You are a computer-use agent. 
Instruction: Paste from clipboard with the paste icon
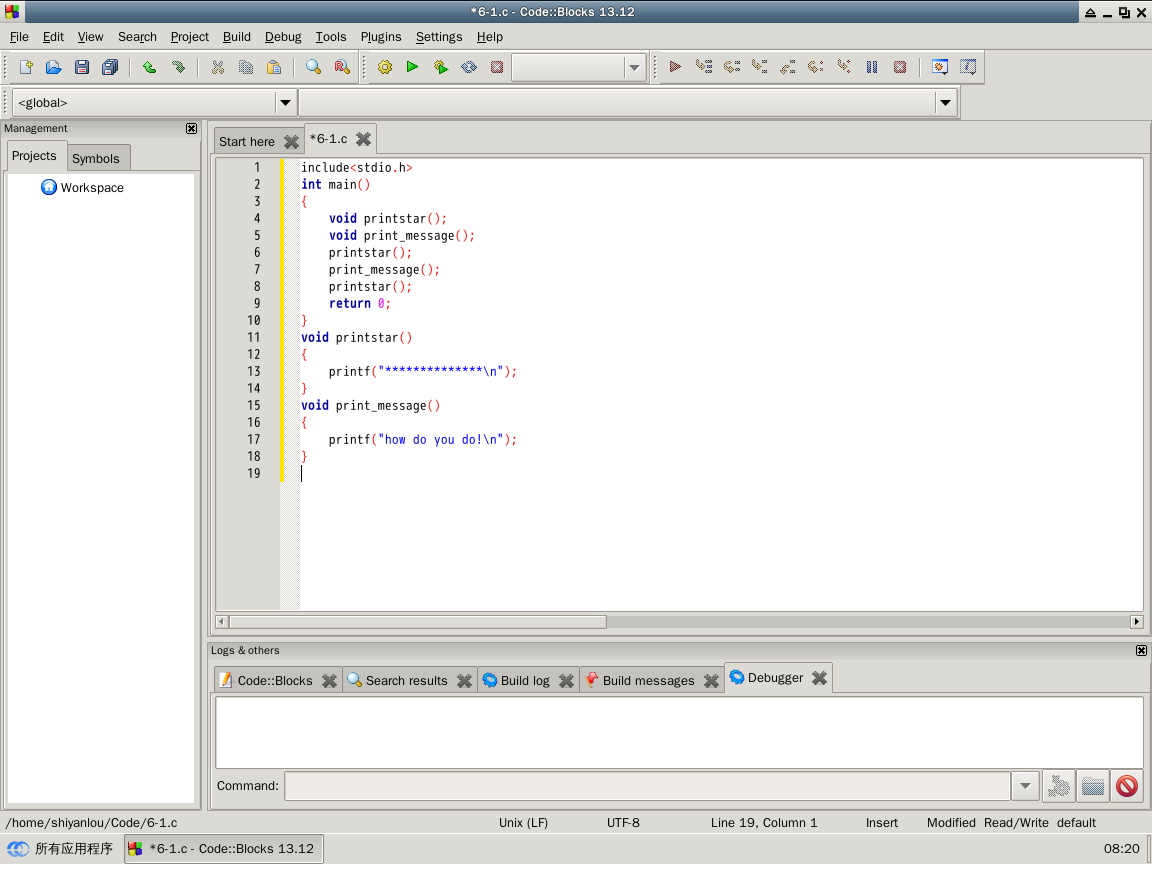(x=274, y=67)
